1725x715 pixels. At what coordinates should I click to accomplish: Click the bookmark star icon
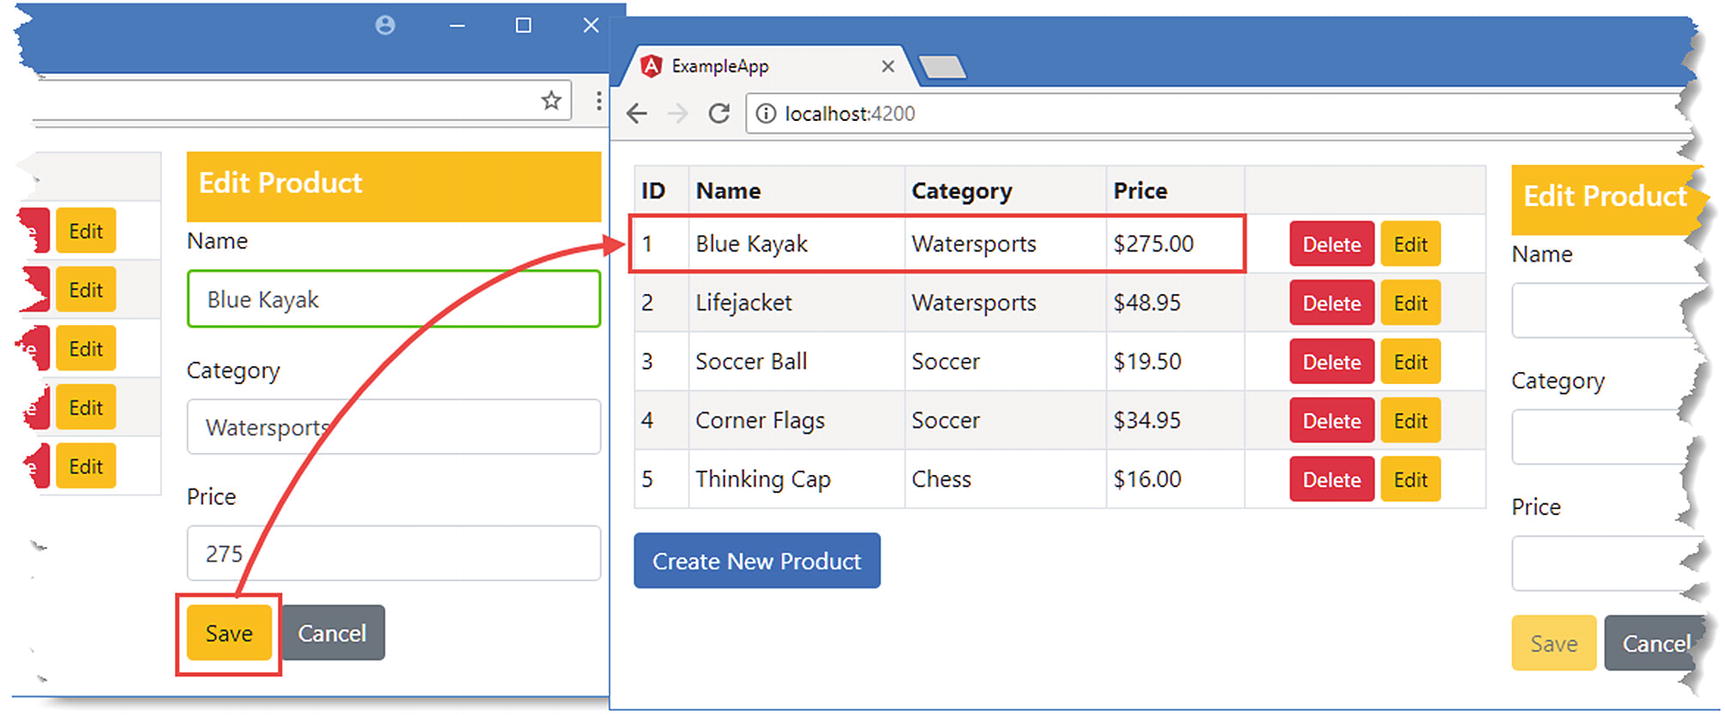(x=551, y=100)
